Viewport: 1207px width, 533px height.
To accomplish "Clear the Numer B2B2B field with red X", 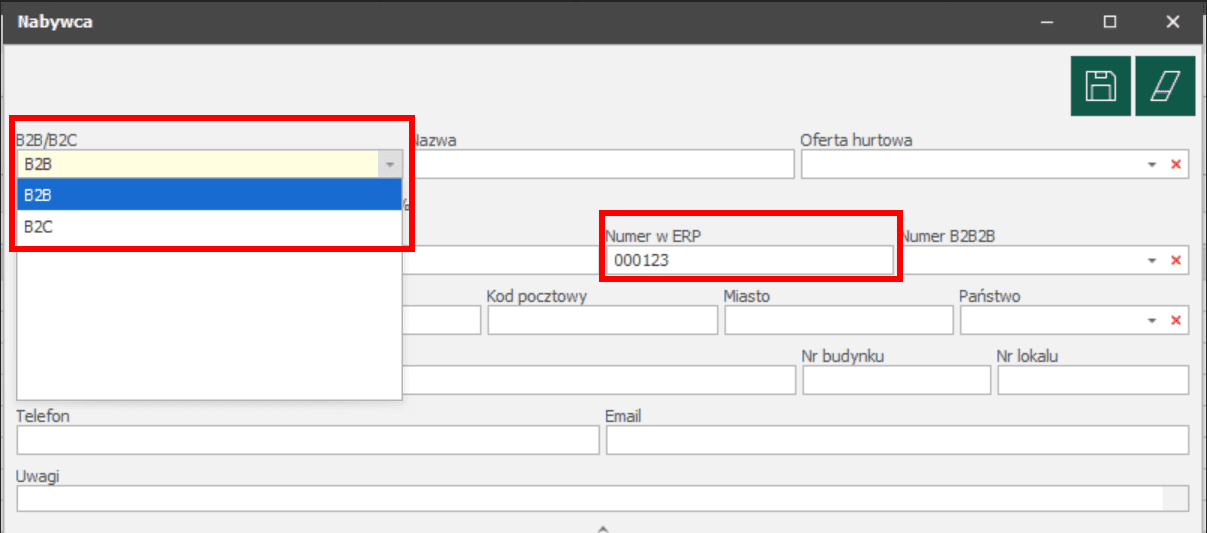I will [x=1175, y=261].
